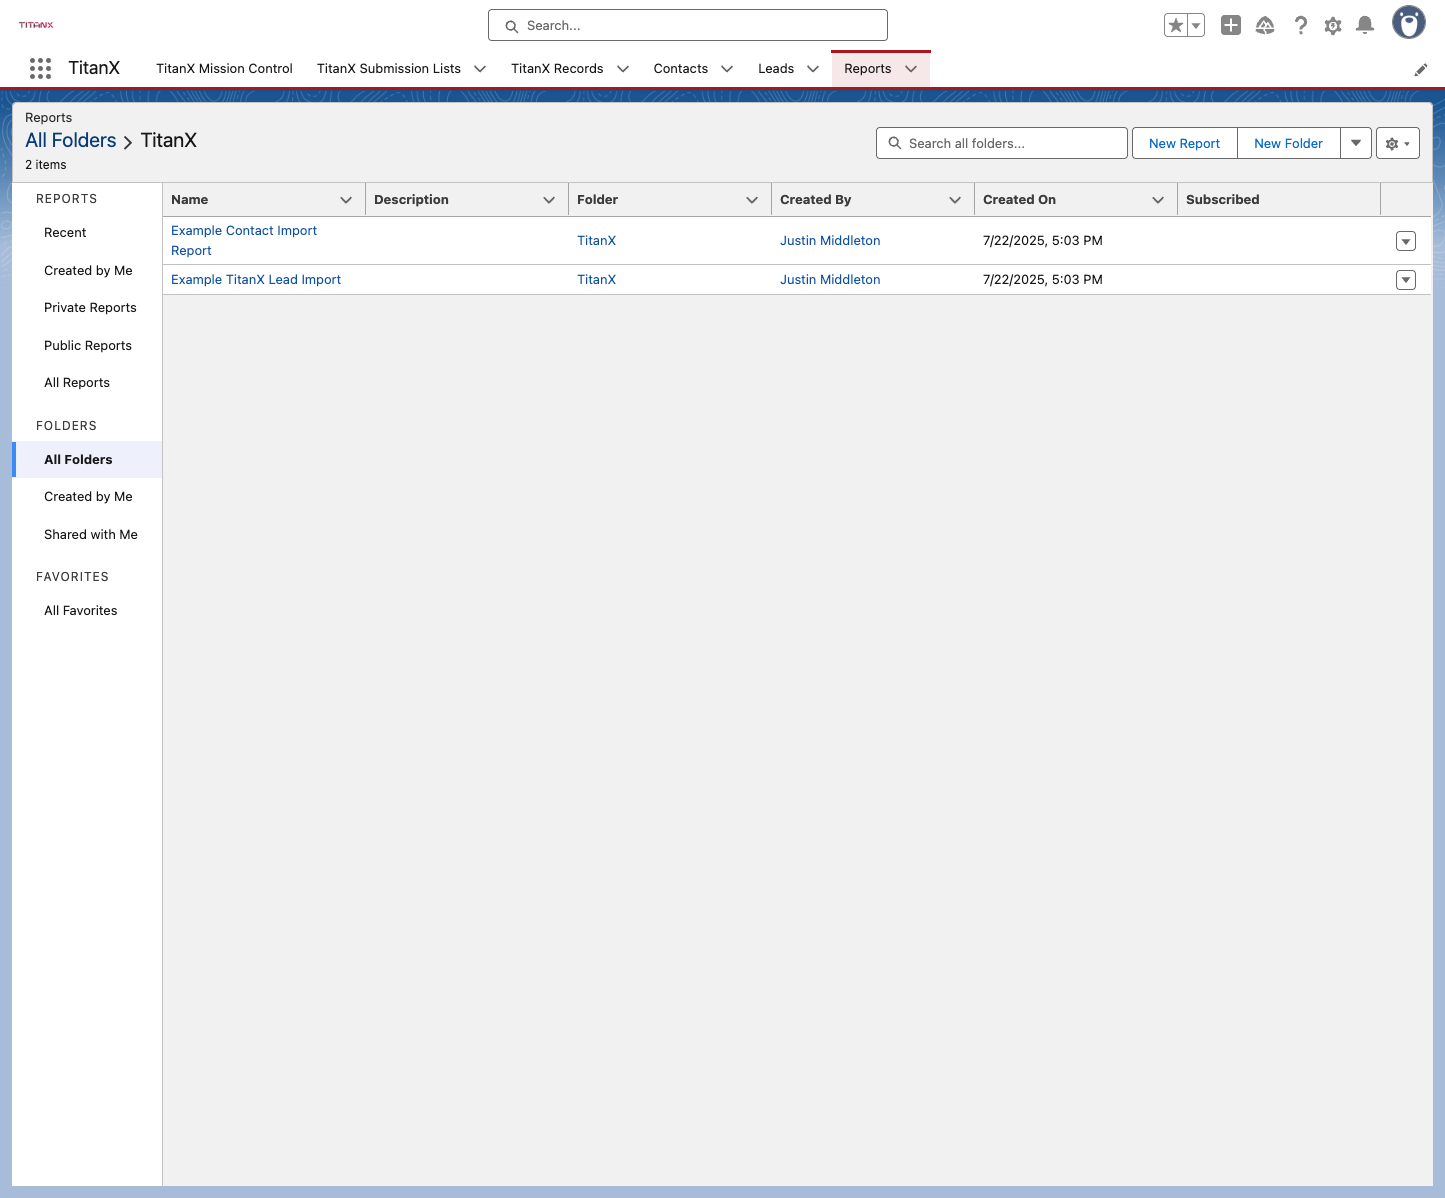Image resolution: width=1445 pixels, height=1198 pixels.
Task: Show Recent reports in sidebar
Action: pyautogui.click(x=65, y=233)
